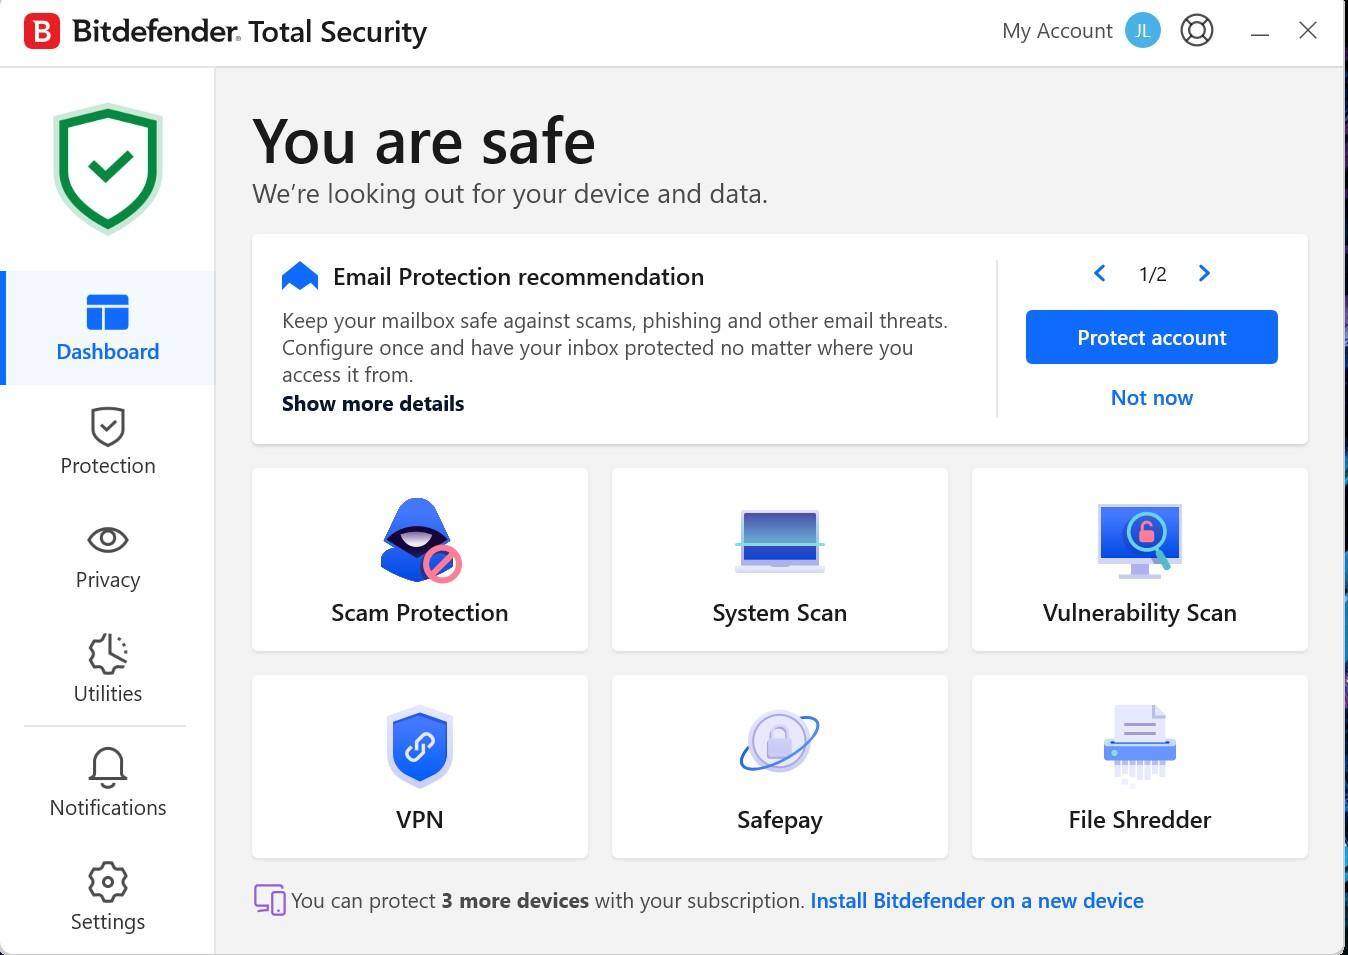Click the green shield status icon
The height and width of the screenshot is (955, 1348).
pyautogui.click(x=108, y=167)
